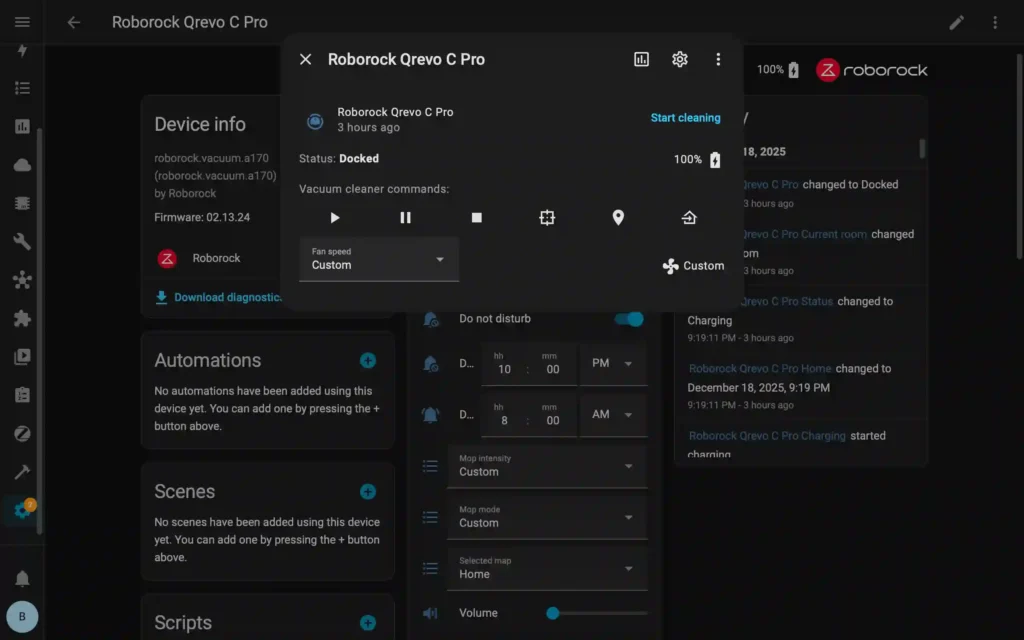Open Developer Tools from the sidebar hammer icon

22,472
